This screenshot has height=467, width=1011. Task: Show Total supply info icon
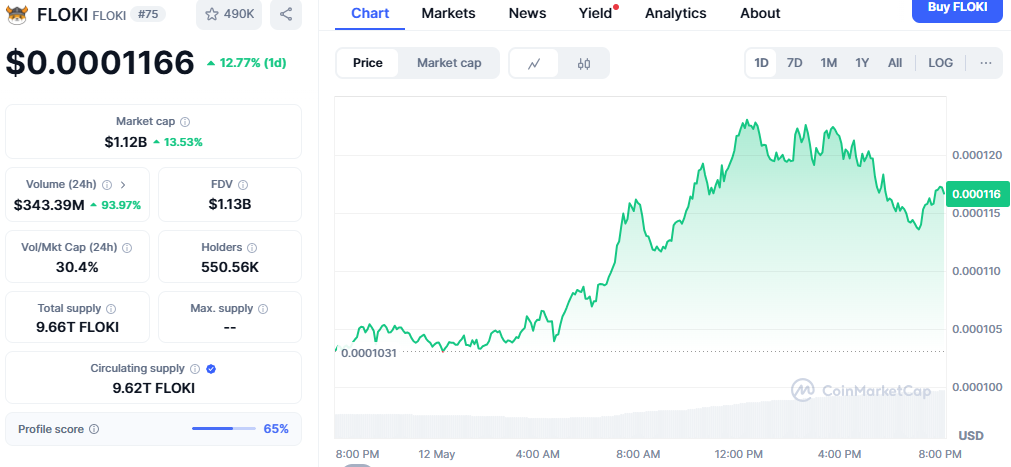(x=111, y=309)
